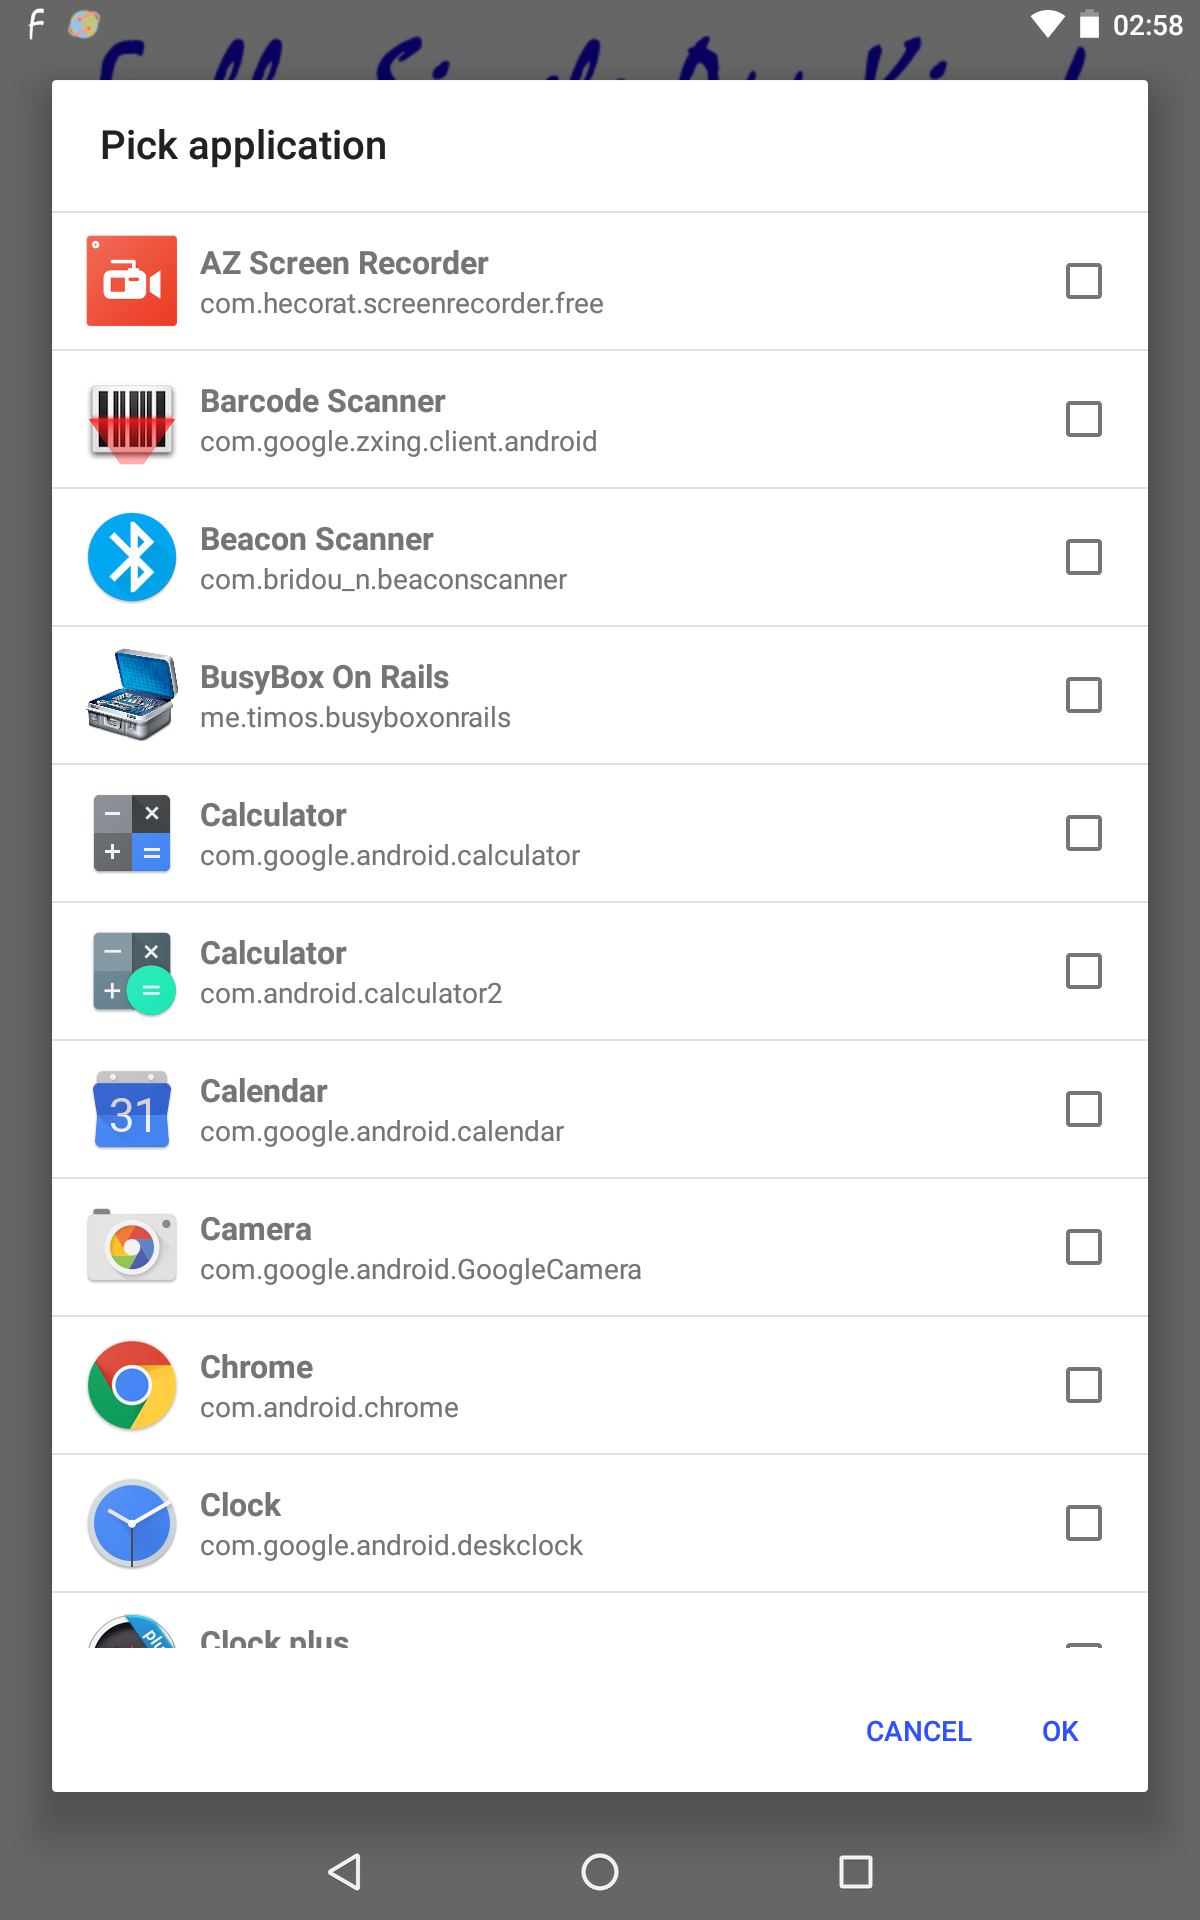Tap the Barcode Scanner app icon
This screenshot has height=1920, width=1200.
(131, 420)
